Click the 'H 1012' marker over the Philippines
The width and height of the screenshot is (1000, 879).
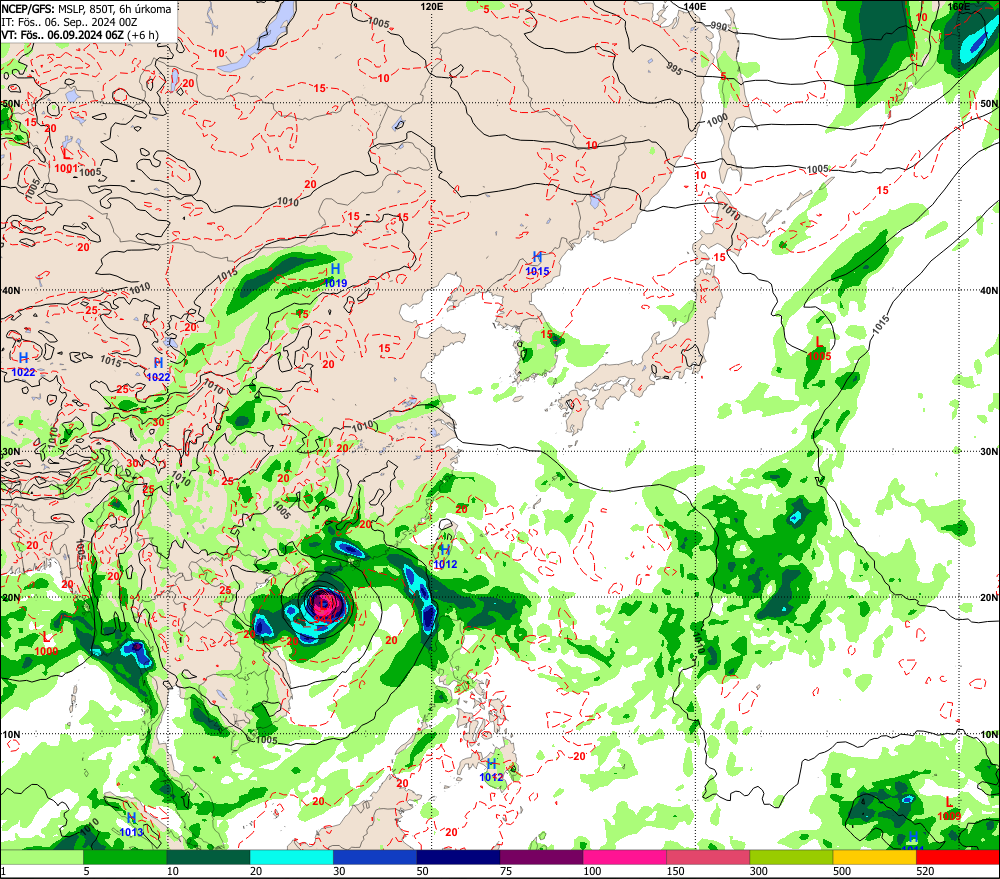(491, 770)
